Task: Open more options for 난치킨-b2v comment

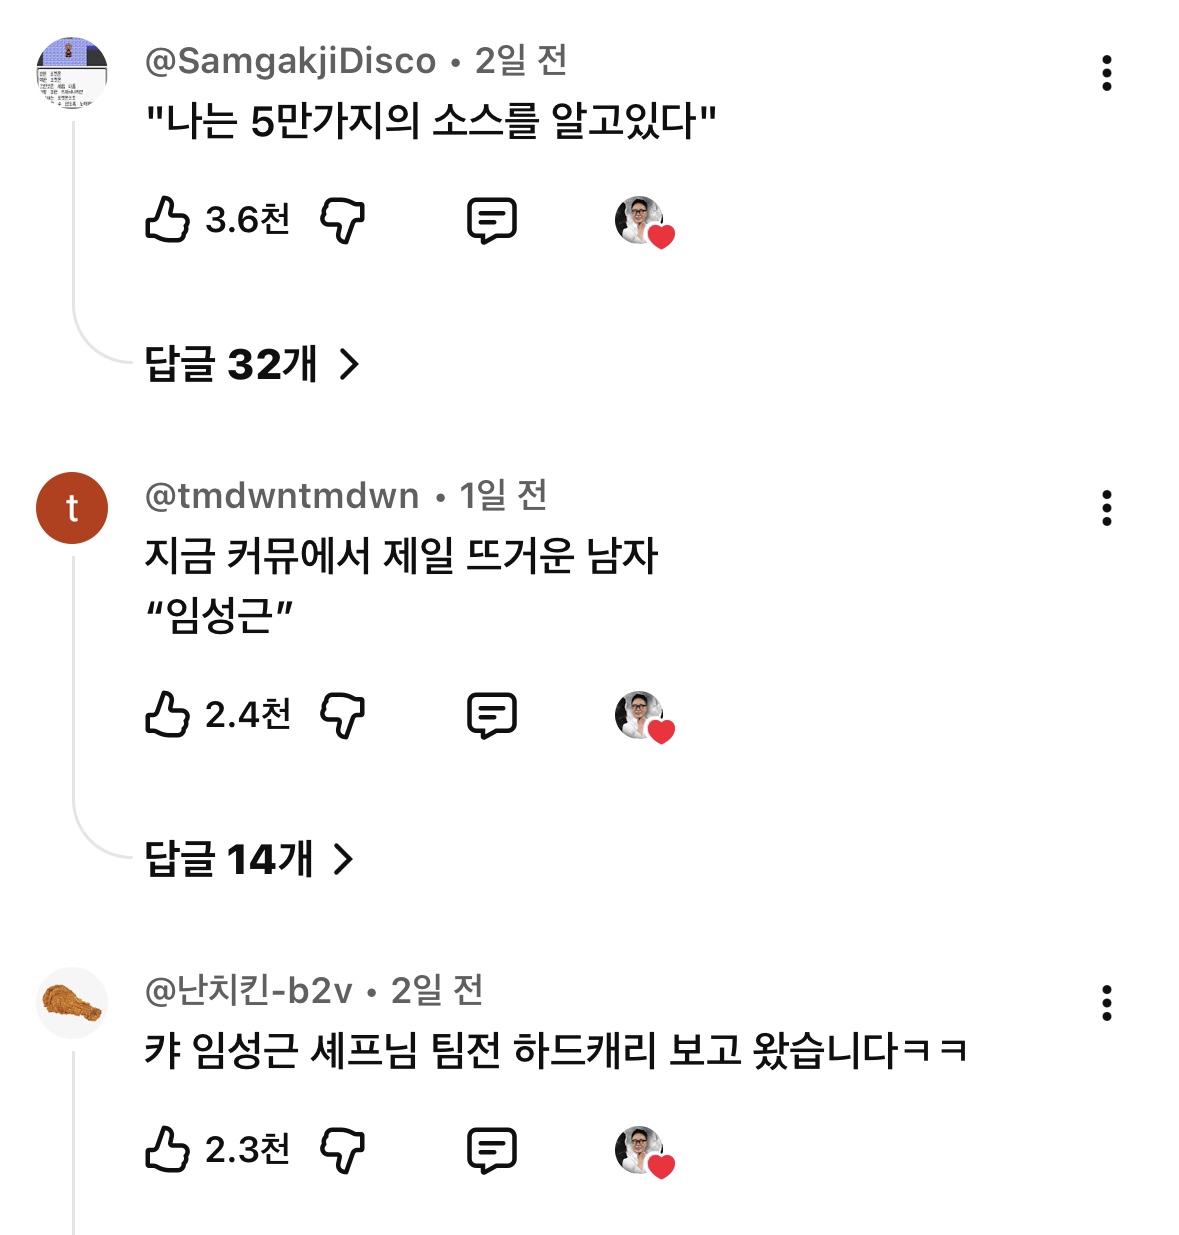Action: point(1106,1003)
